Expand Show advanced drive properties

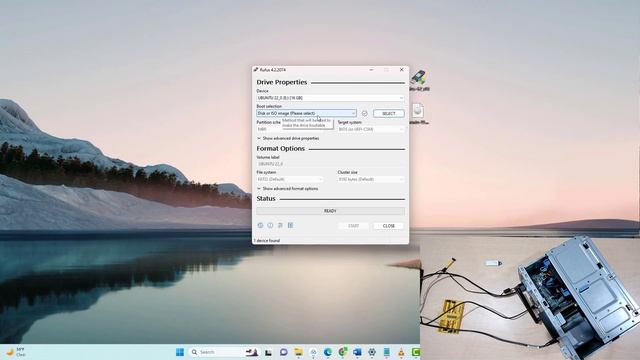288,138
